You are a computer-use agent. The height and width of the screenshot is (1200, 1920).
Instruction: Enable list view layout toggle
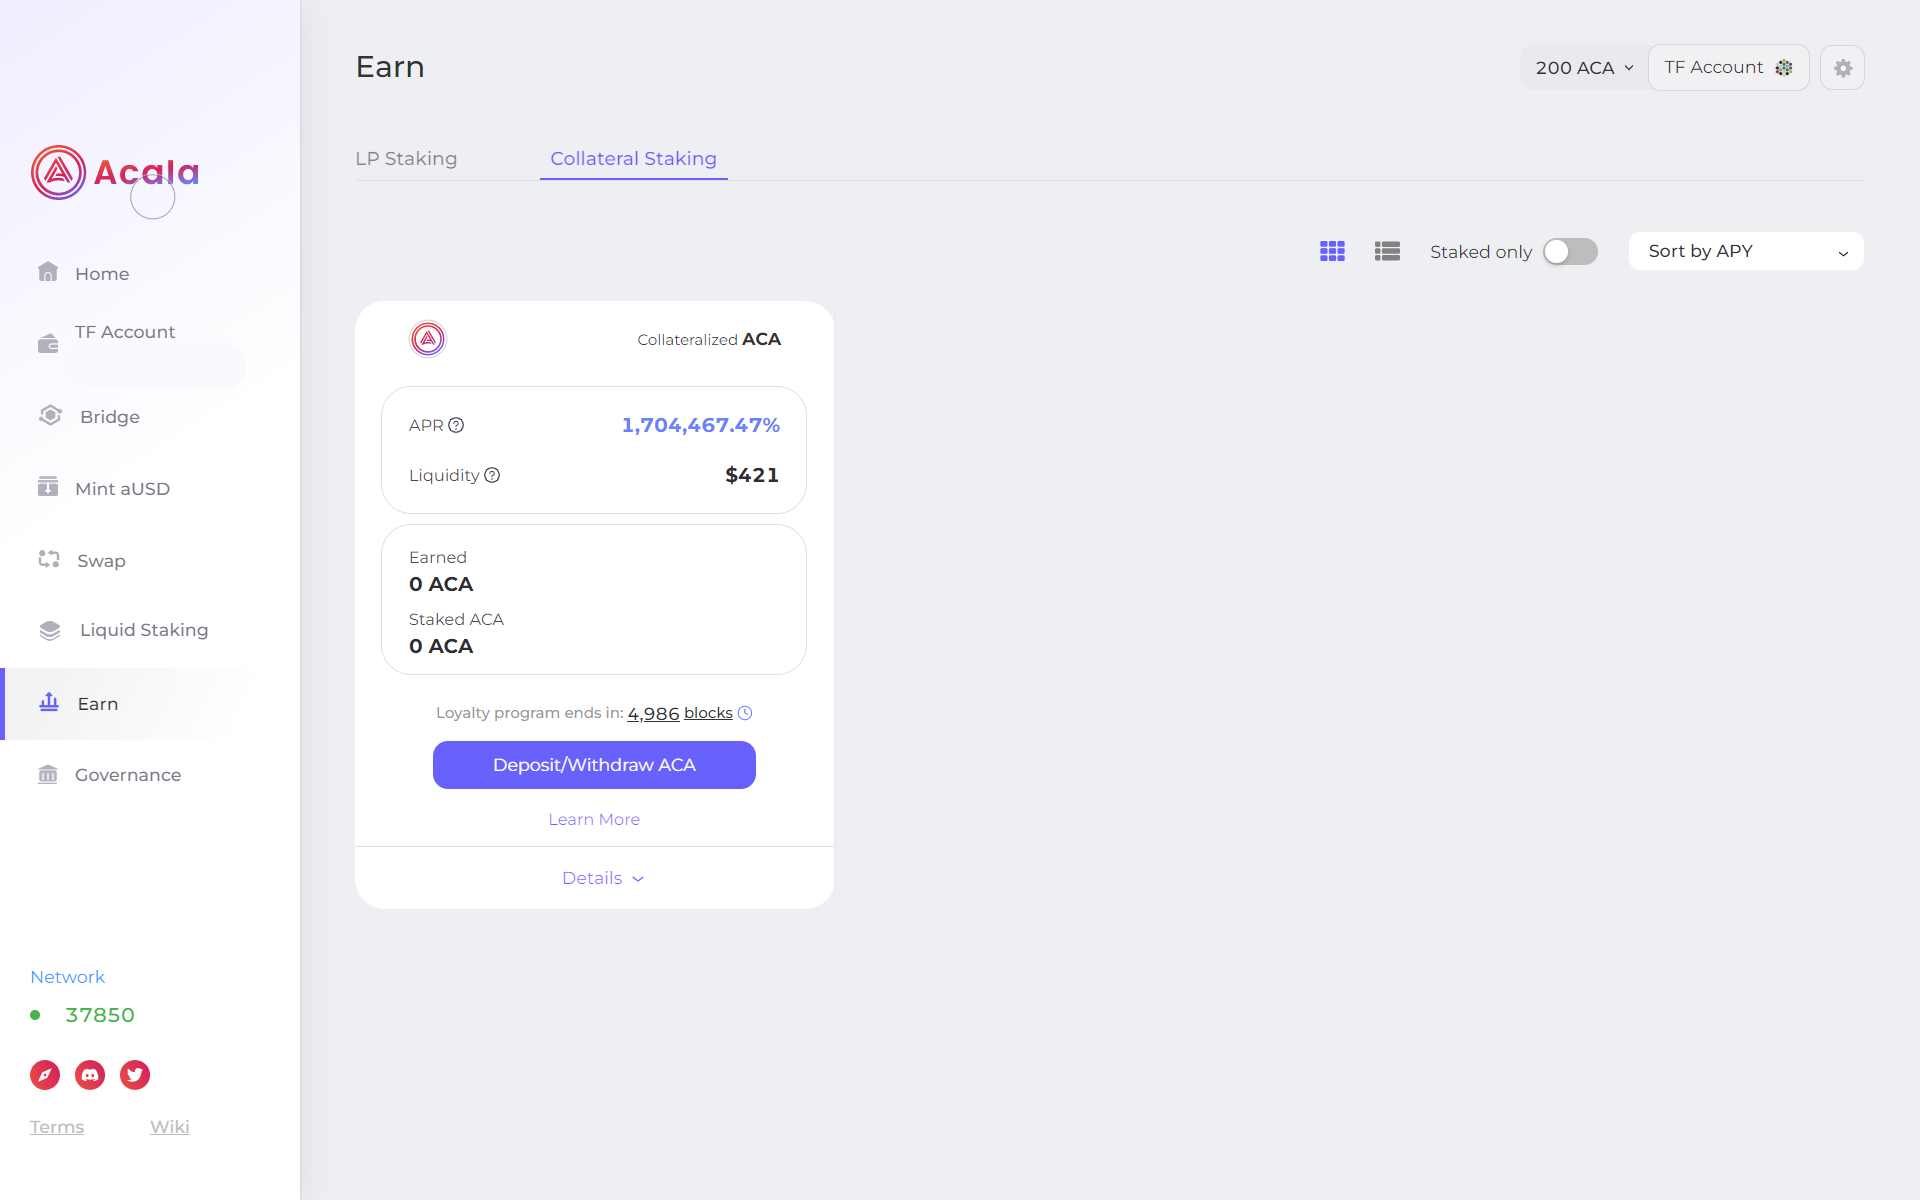(x=1386, y=249)
